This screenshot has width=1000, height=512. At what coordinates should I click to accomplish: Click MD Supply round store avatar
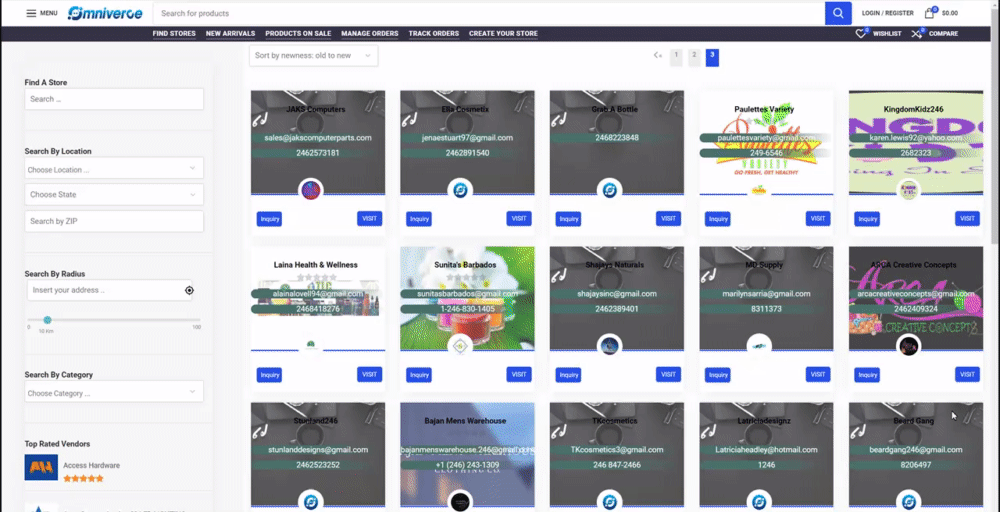pos(759,346)
